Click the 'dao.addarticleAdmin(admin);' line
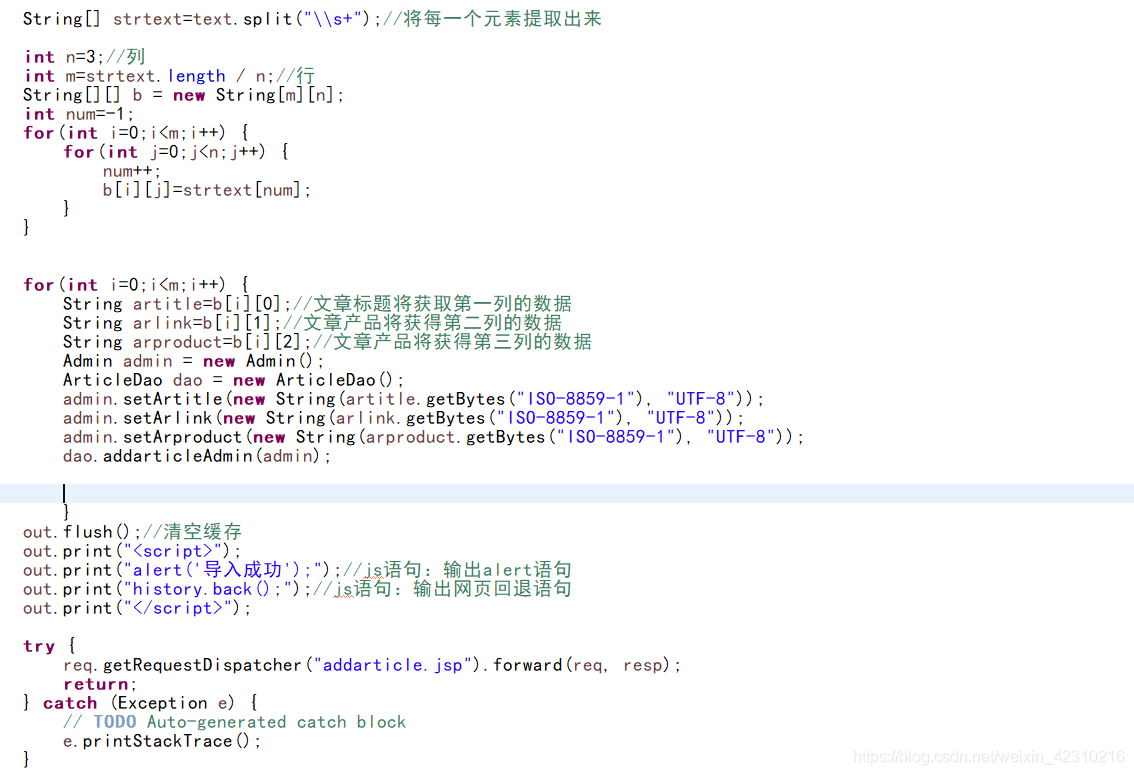 point(197,456)
